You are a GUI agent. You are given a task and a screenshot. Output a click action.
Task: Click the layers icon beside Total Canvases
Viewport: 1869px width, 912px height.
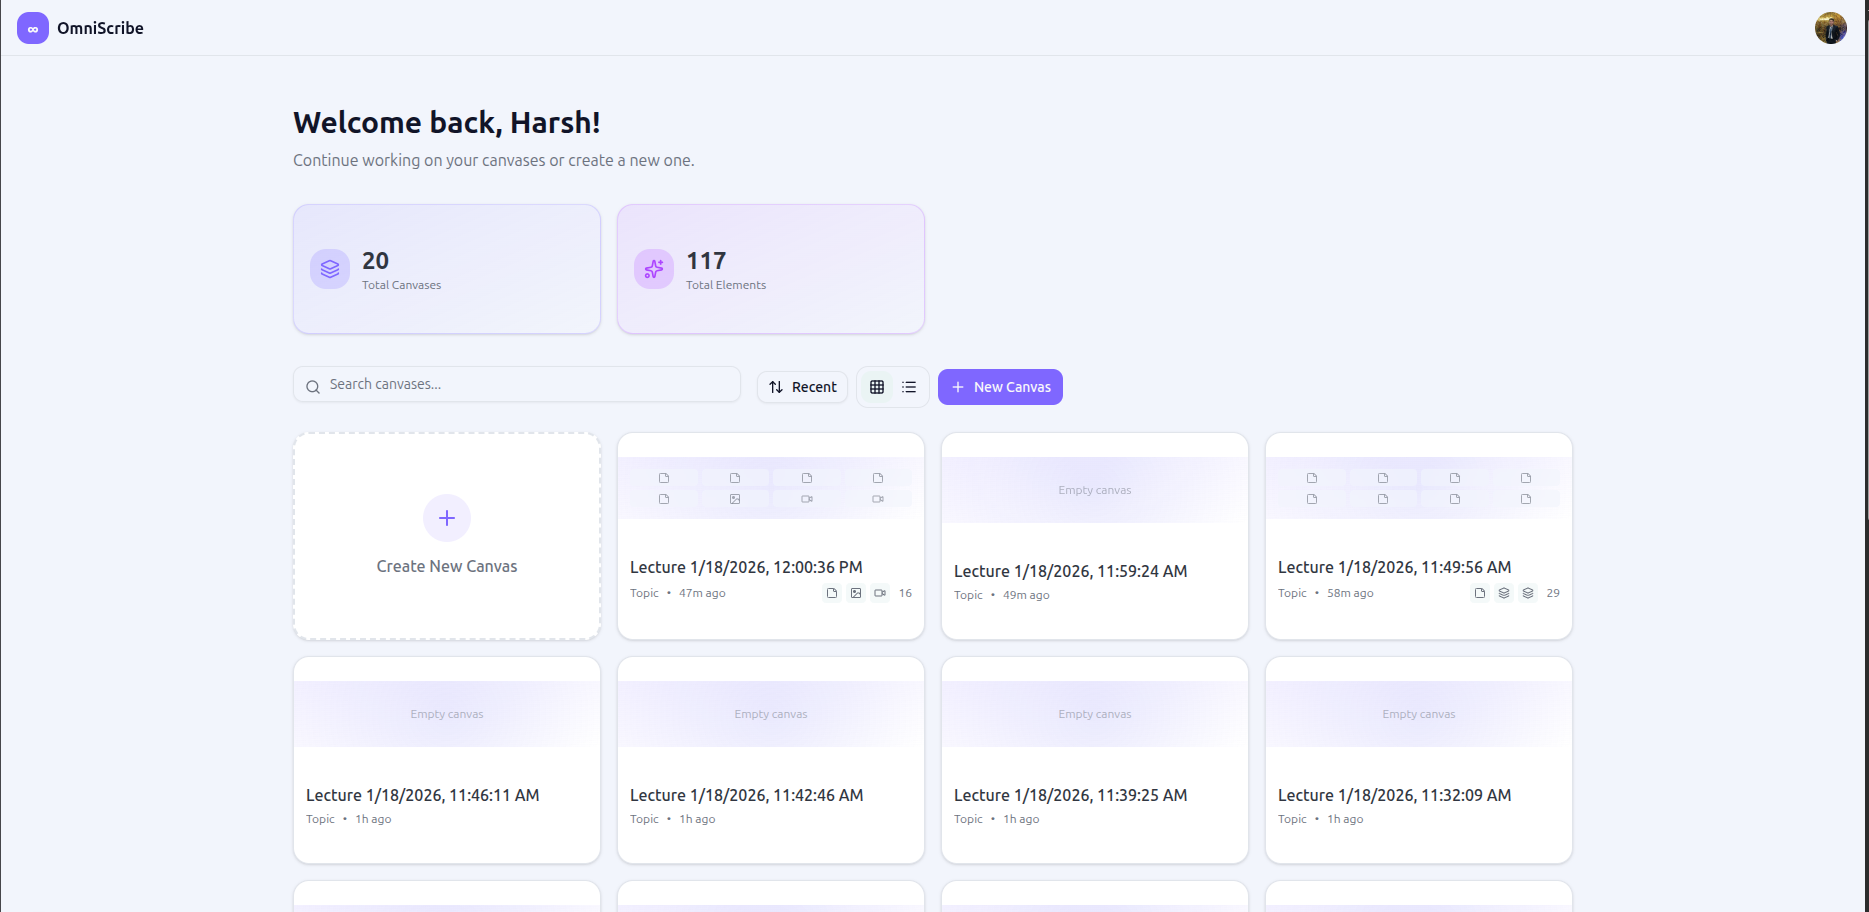click(x=330, y=269)
